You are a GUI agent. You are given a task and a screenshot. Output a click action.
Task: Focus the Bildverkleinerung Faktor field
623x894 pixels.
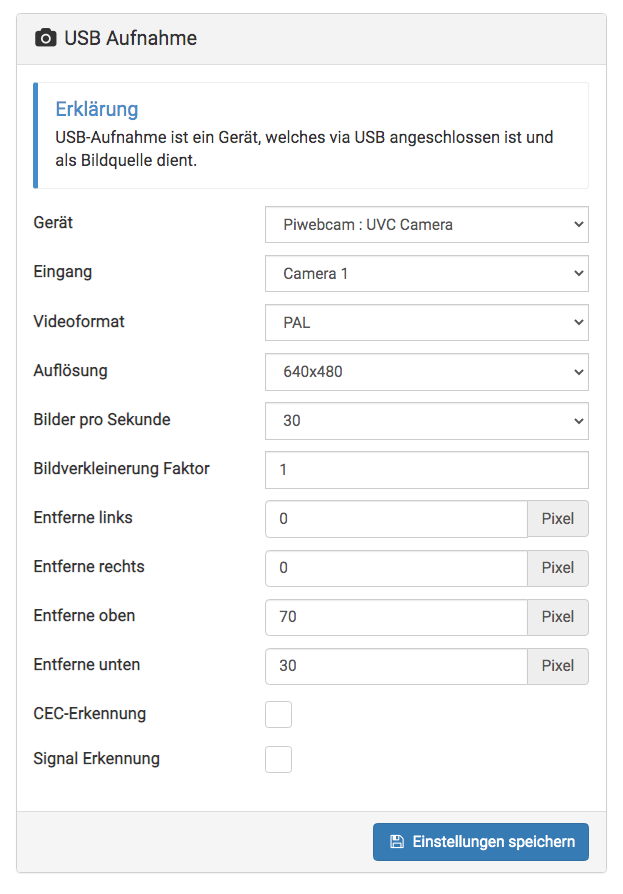pos(426,470)
